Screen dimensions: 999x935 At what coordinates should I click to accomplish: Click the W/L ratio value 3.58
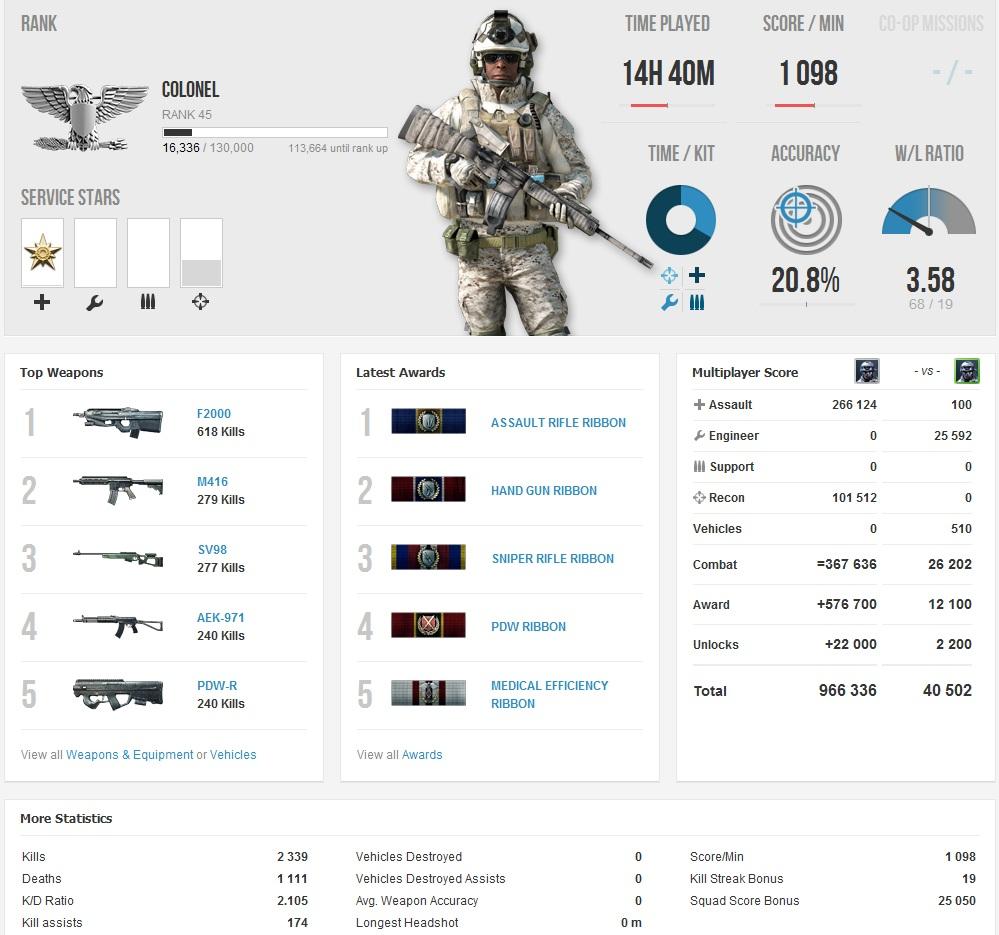coord(930,280)
